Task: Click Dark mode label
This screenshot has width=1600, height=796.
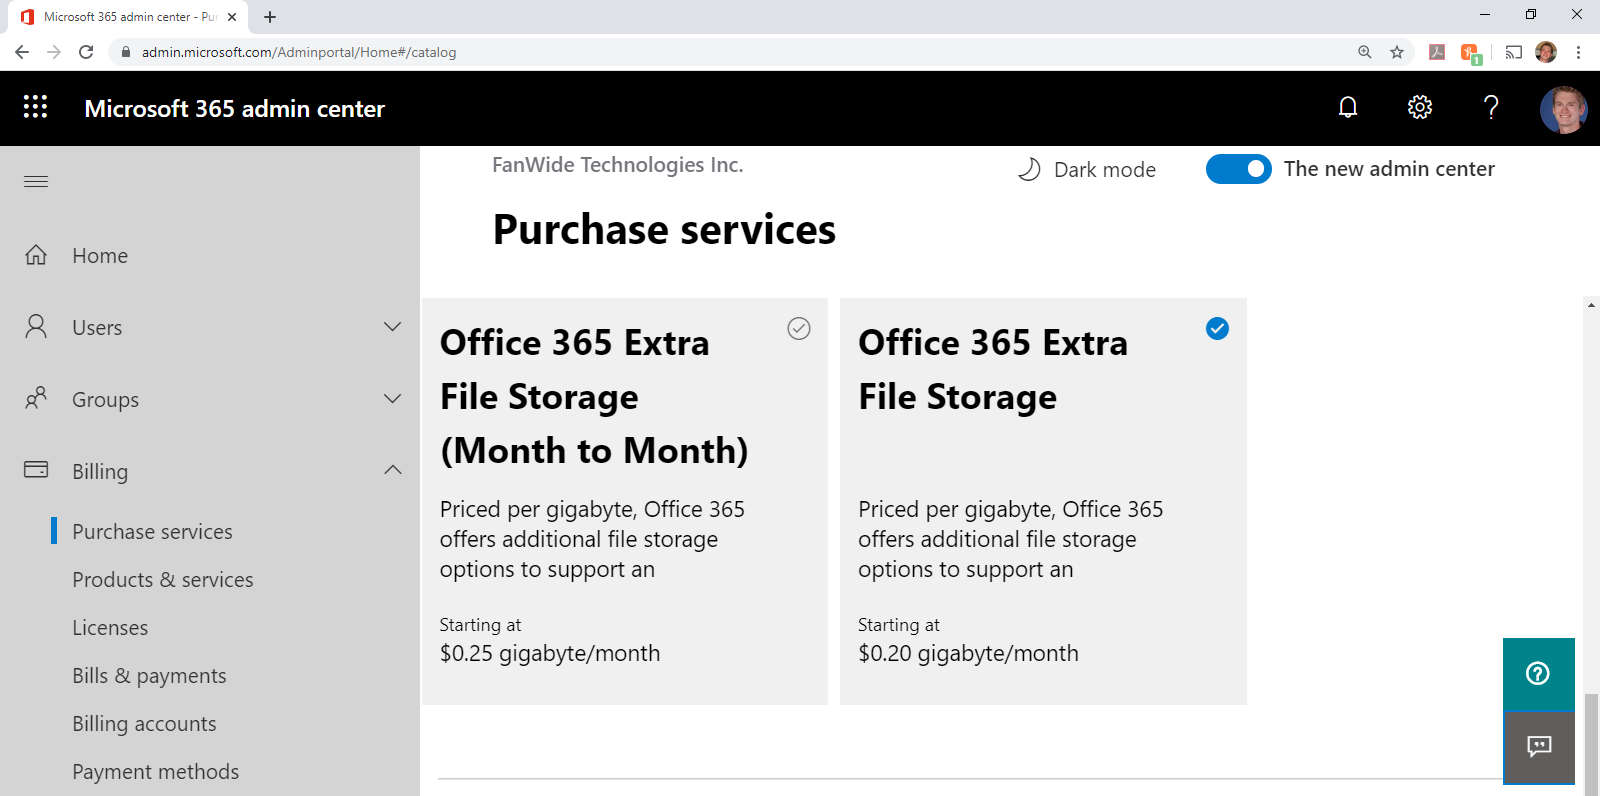Action: [x=1105, y=169]
